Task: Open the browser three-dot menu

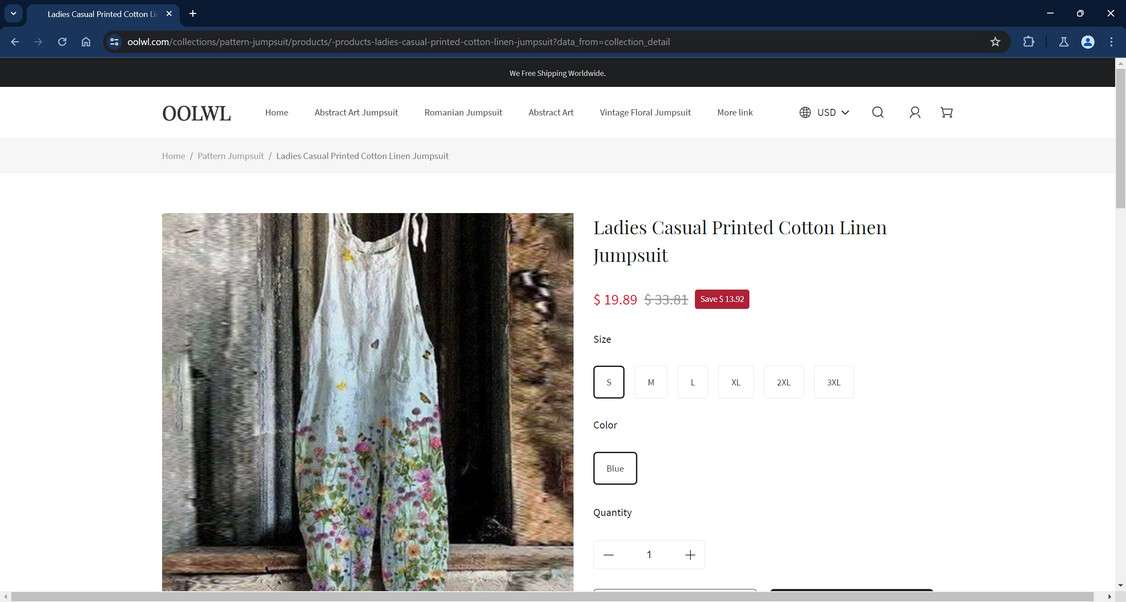Action: point(1110,41)
